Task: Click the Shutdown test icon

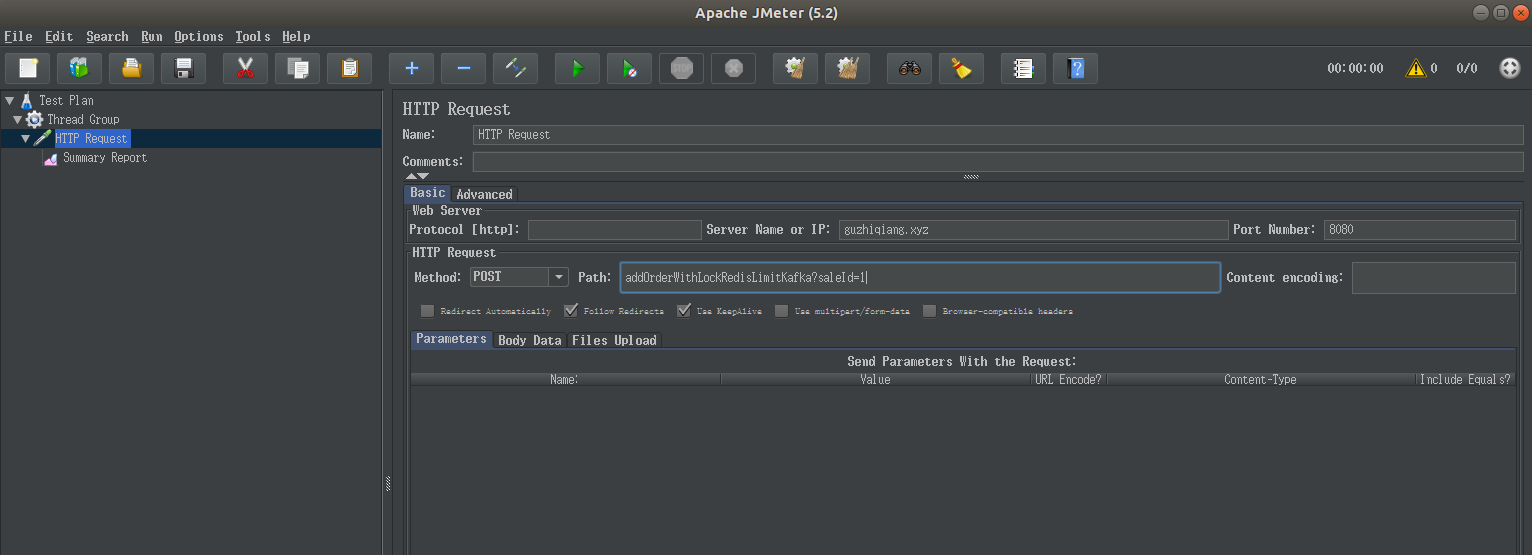Action: click(733, 68)
